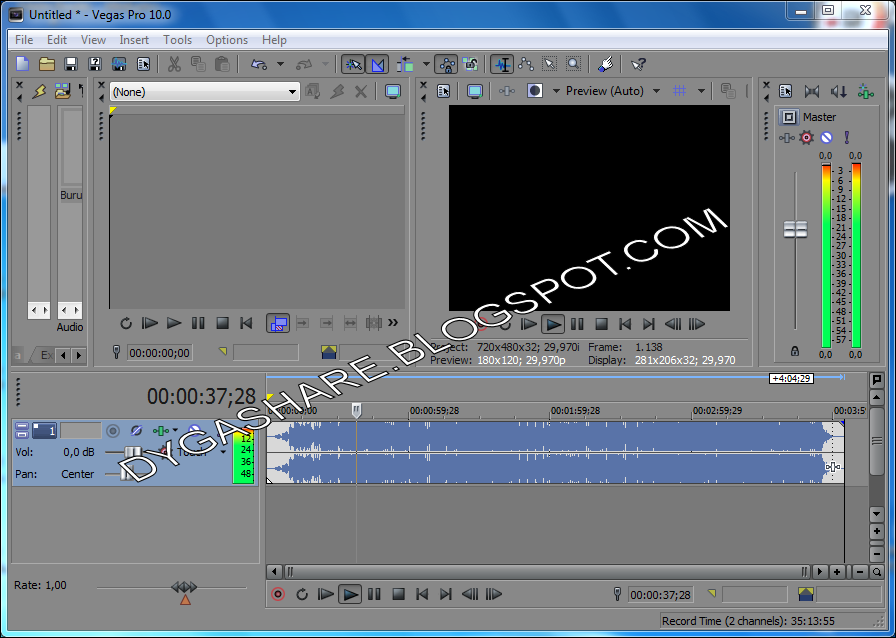Click the timeline horizontal scrollbar

click(548, 572)
